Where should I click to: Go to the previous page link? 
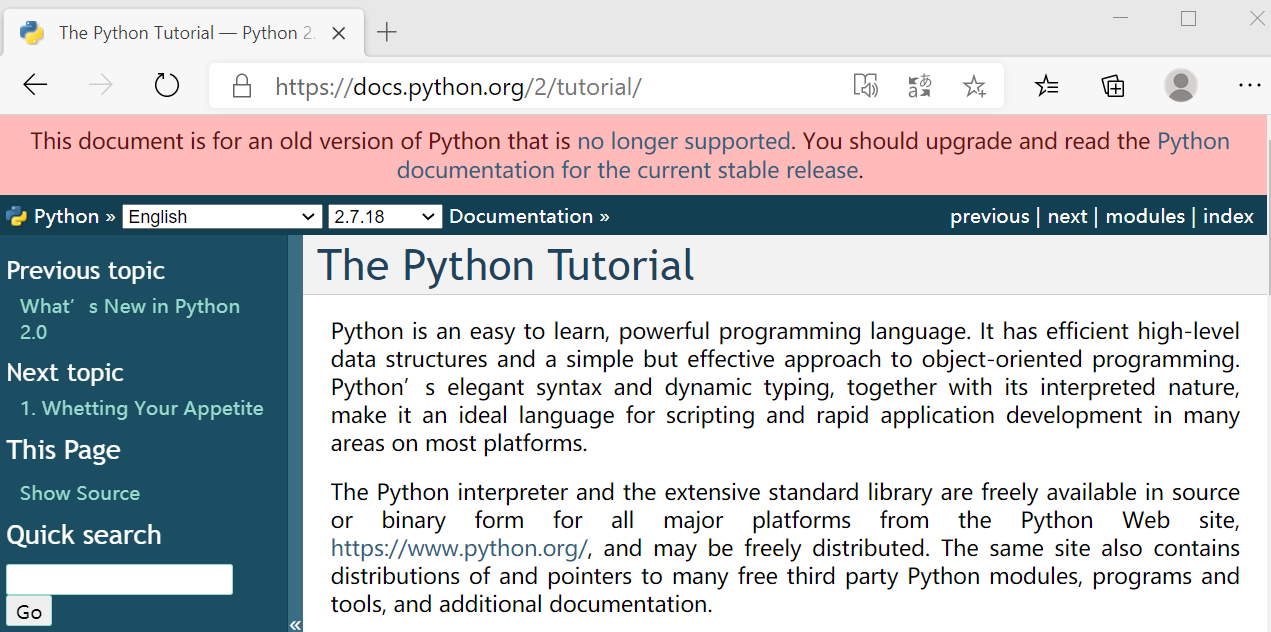pos(989,217)
